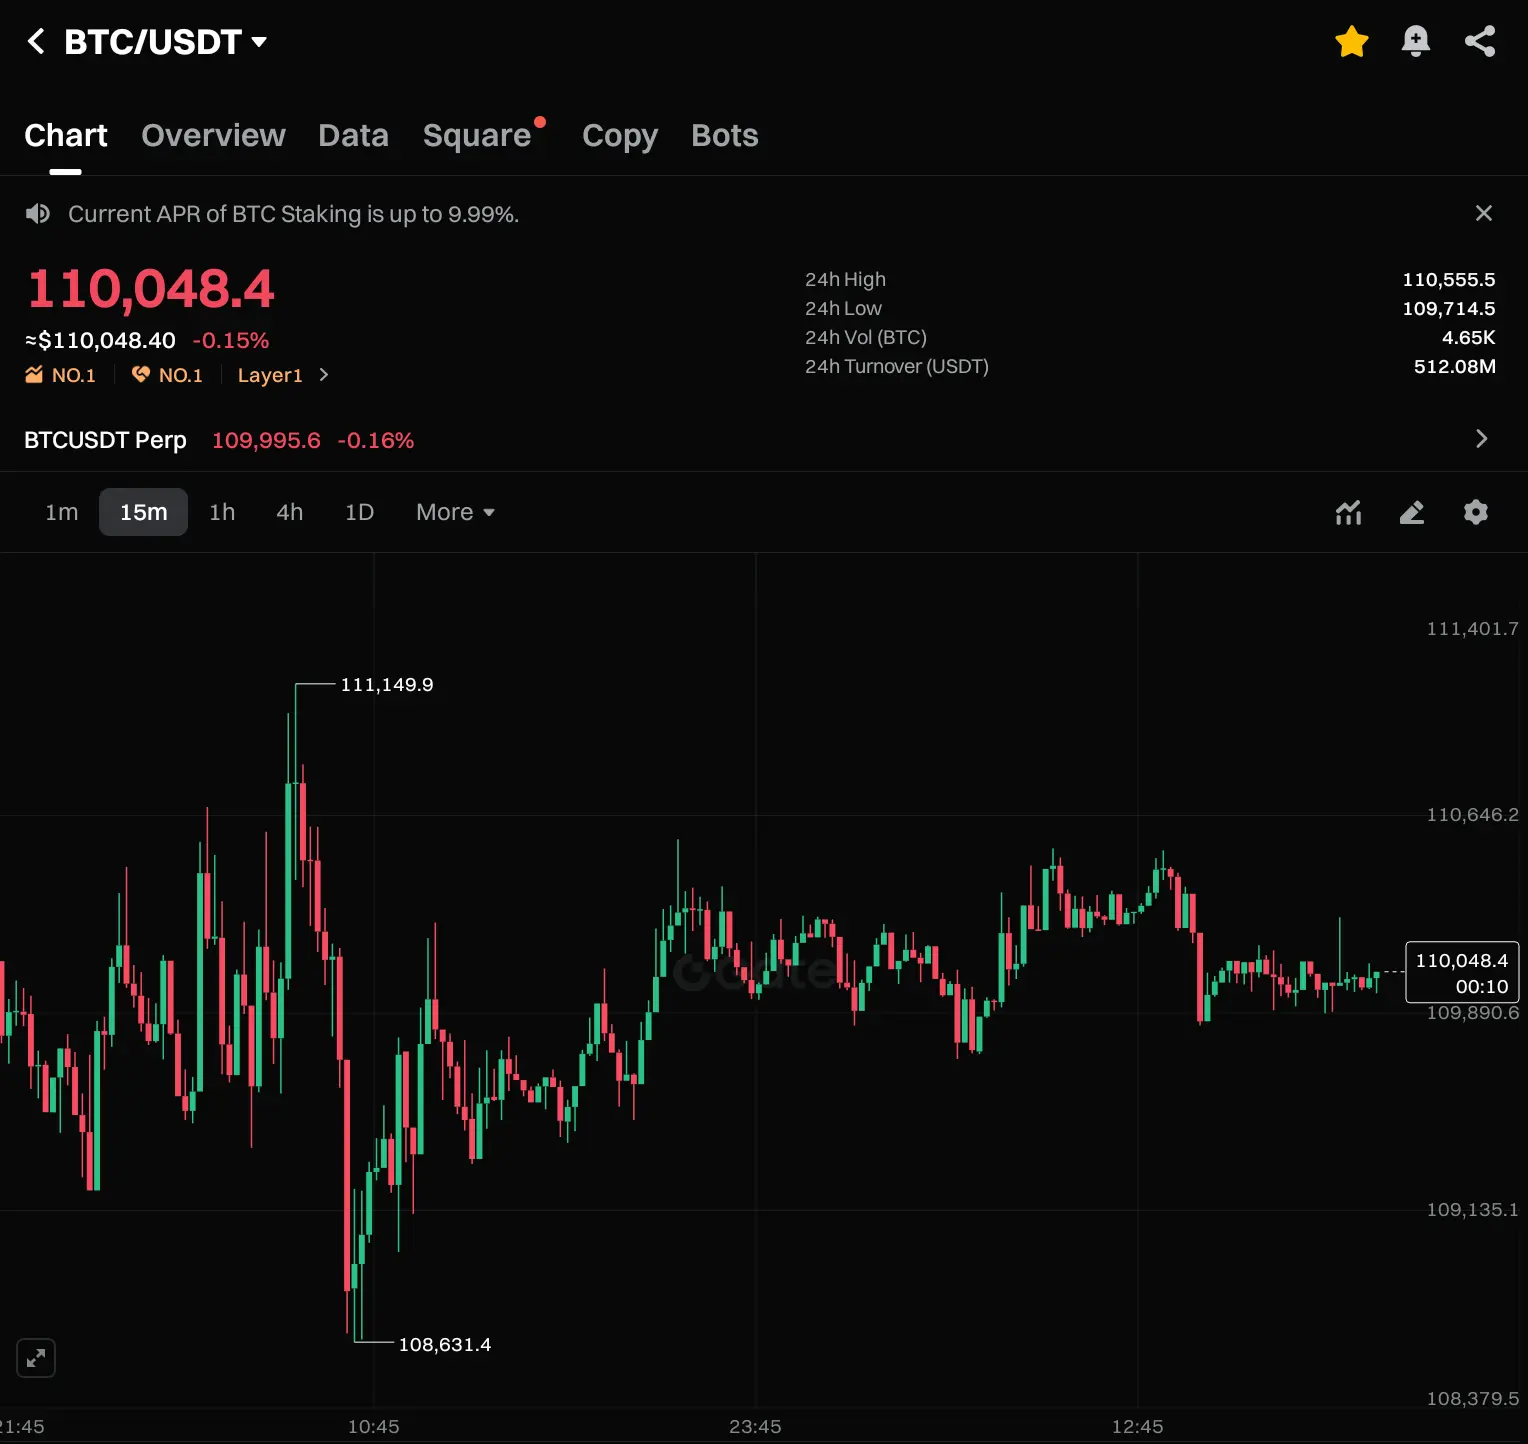
Task: Click the 24h High value 110,555.5
Action: point(1448,280)
